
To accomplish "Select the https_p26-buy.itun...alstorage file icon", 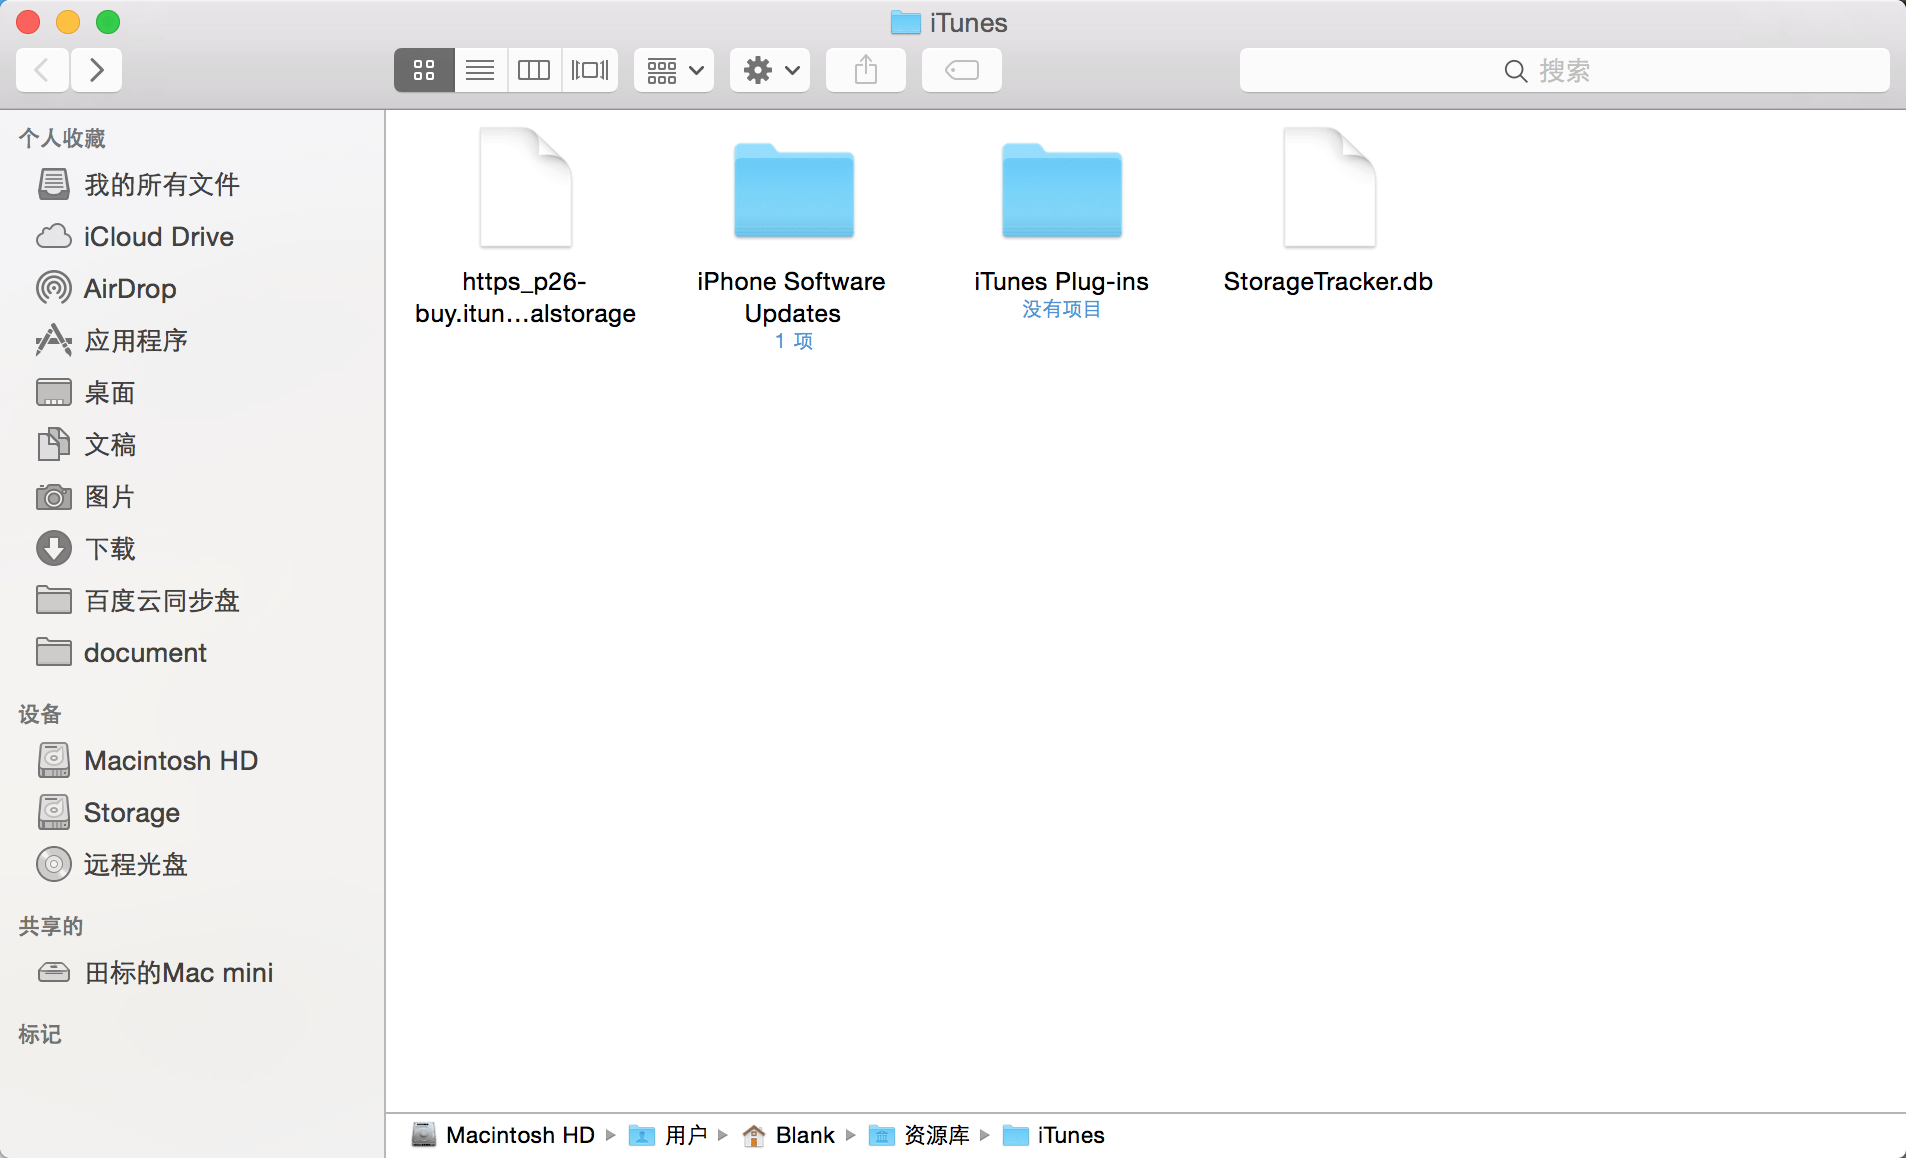I will pyautogui.click(x=526, y=188).
